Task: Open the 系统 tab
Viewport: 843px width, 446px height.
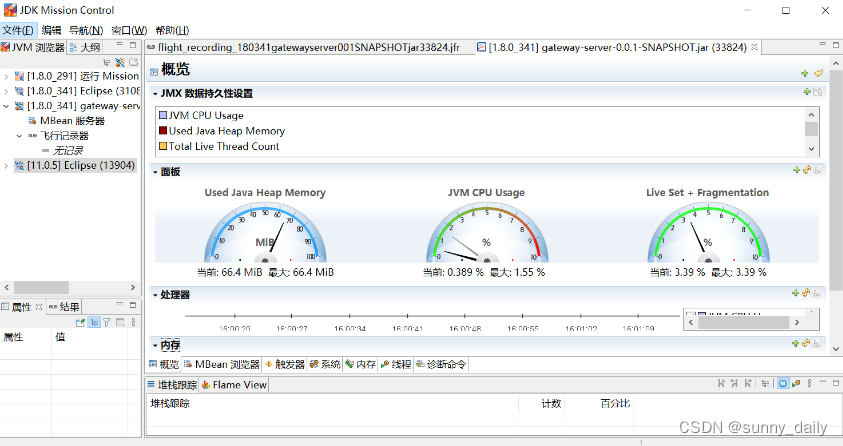Action: (325, 364)
